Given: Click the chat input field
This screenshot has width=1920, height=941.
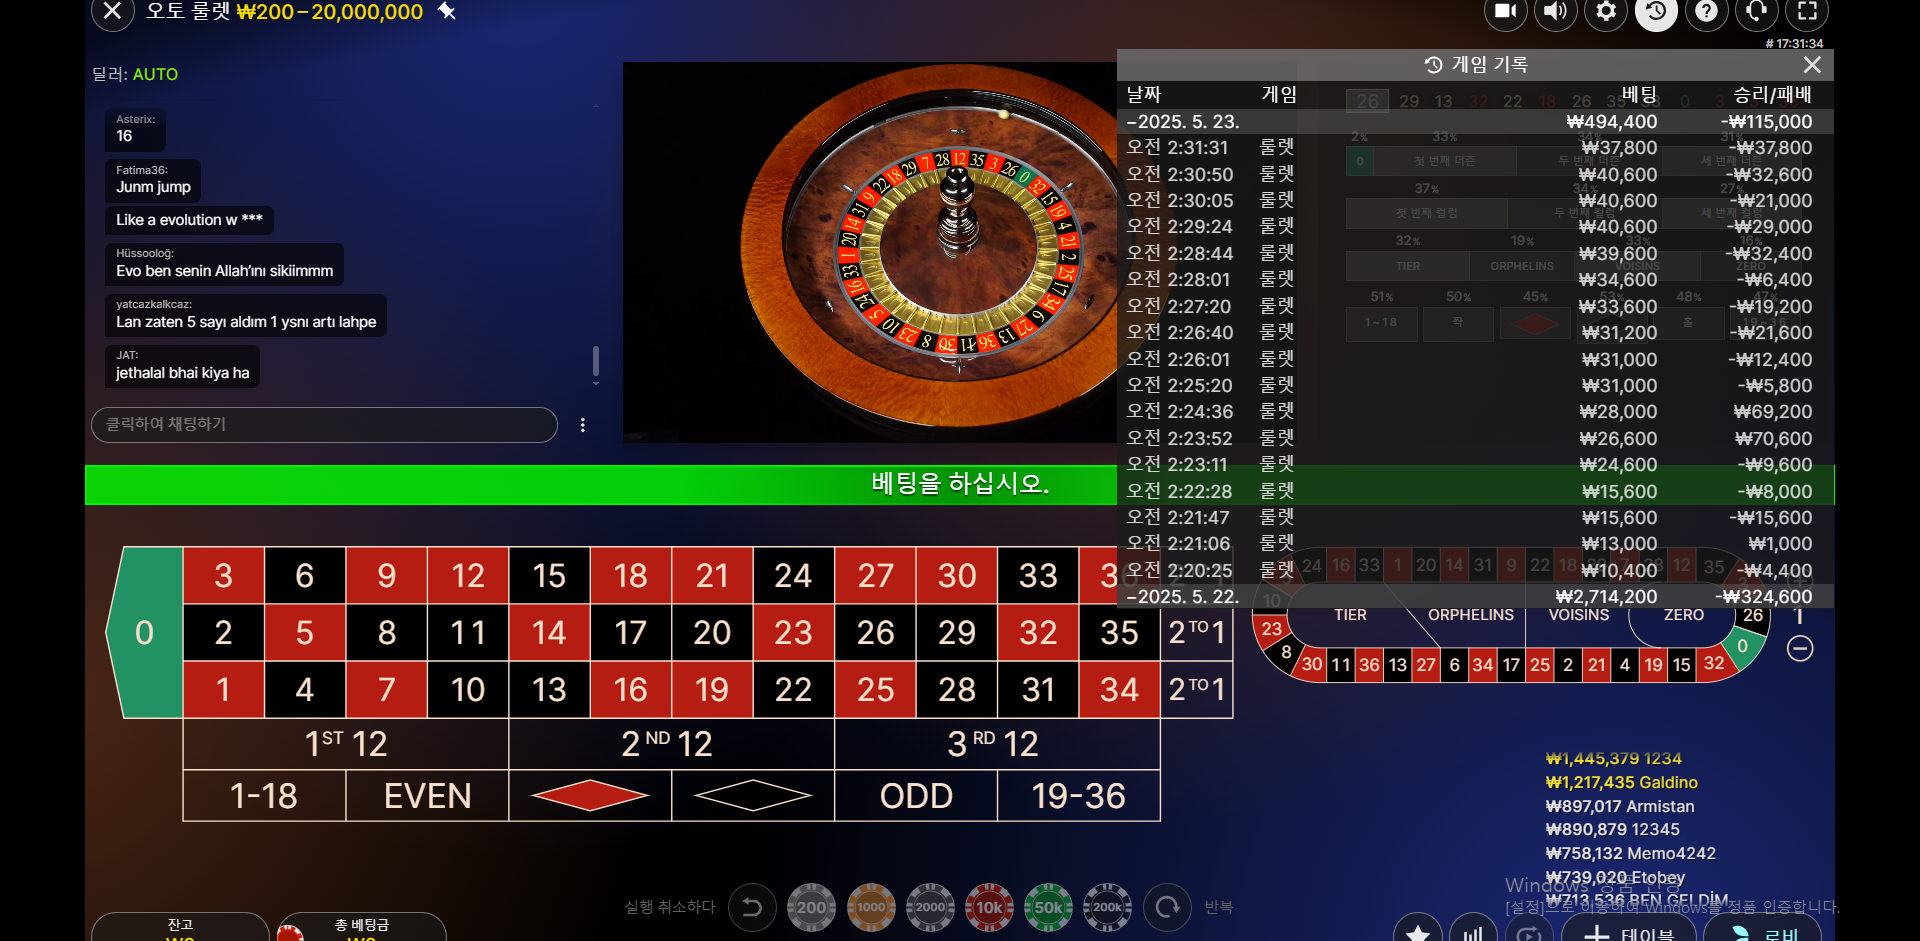Looking at the screenshot, I should (x=324, y=425).
